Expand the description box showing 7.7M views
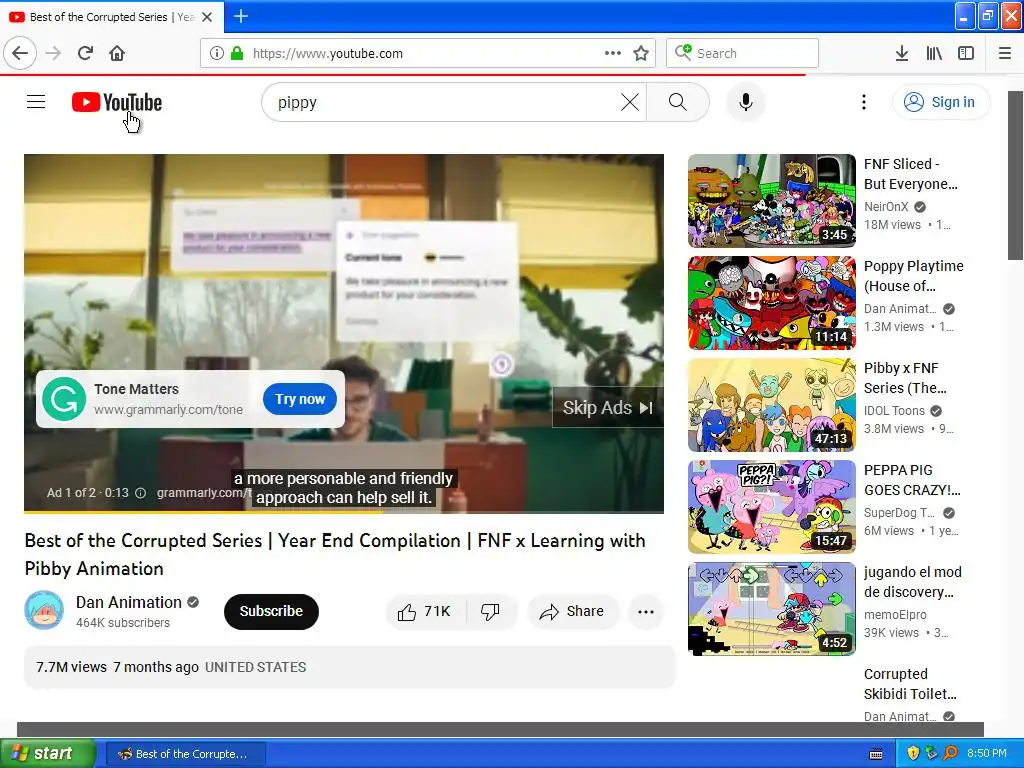 click(x=349, y=667)
